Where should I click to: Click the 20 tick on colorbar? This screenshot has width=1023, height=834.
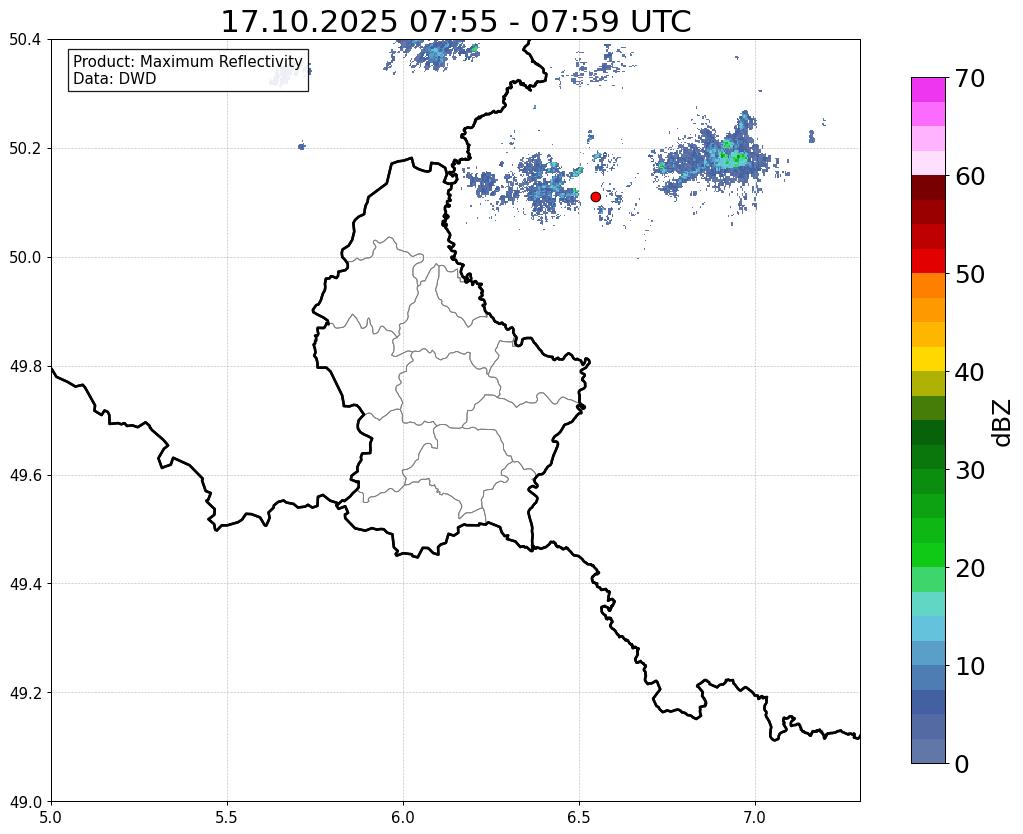(x=970, y=568)
